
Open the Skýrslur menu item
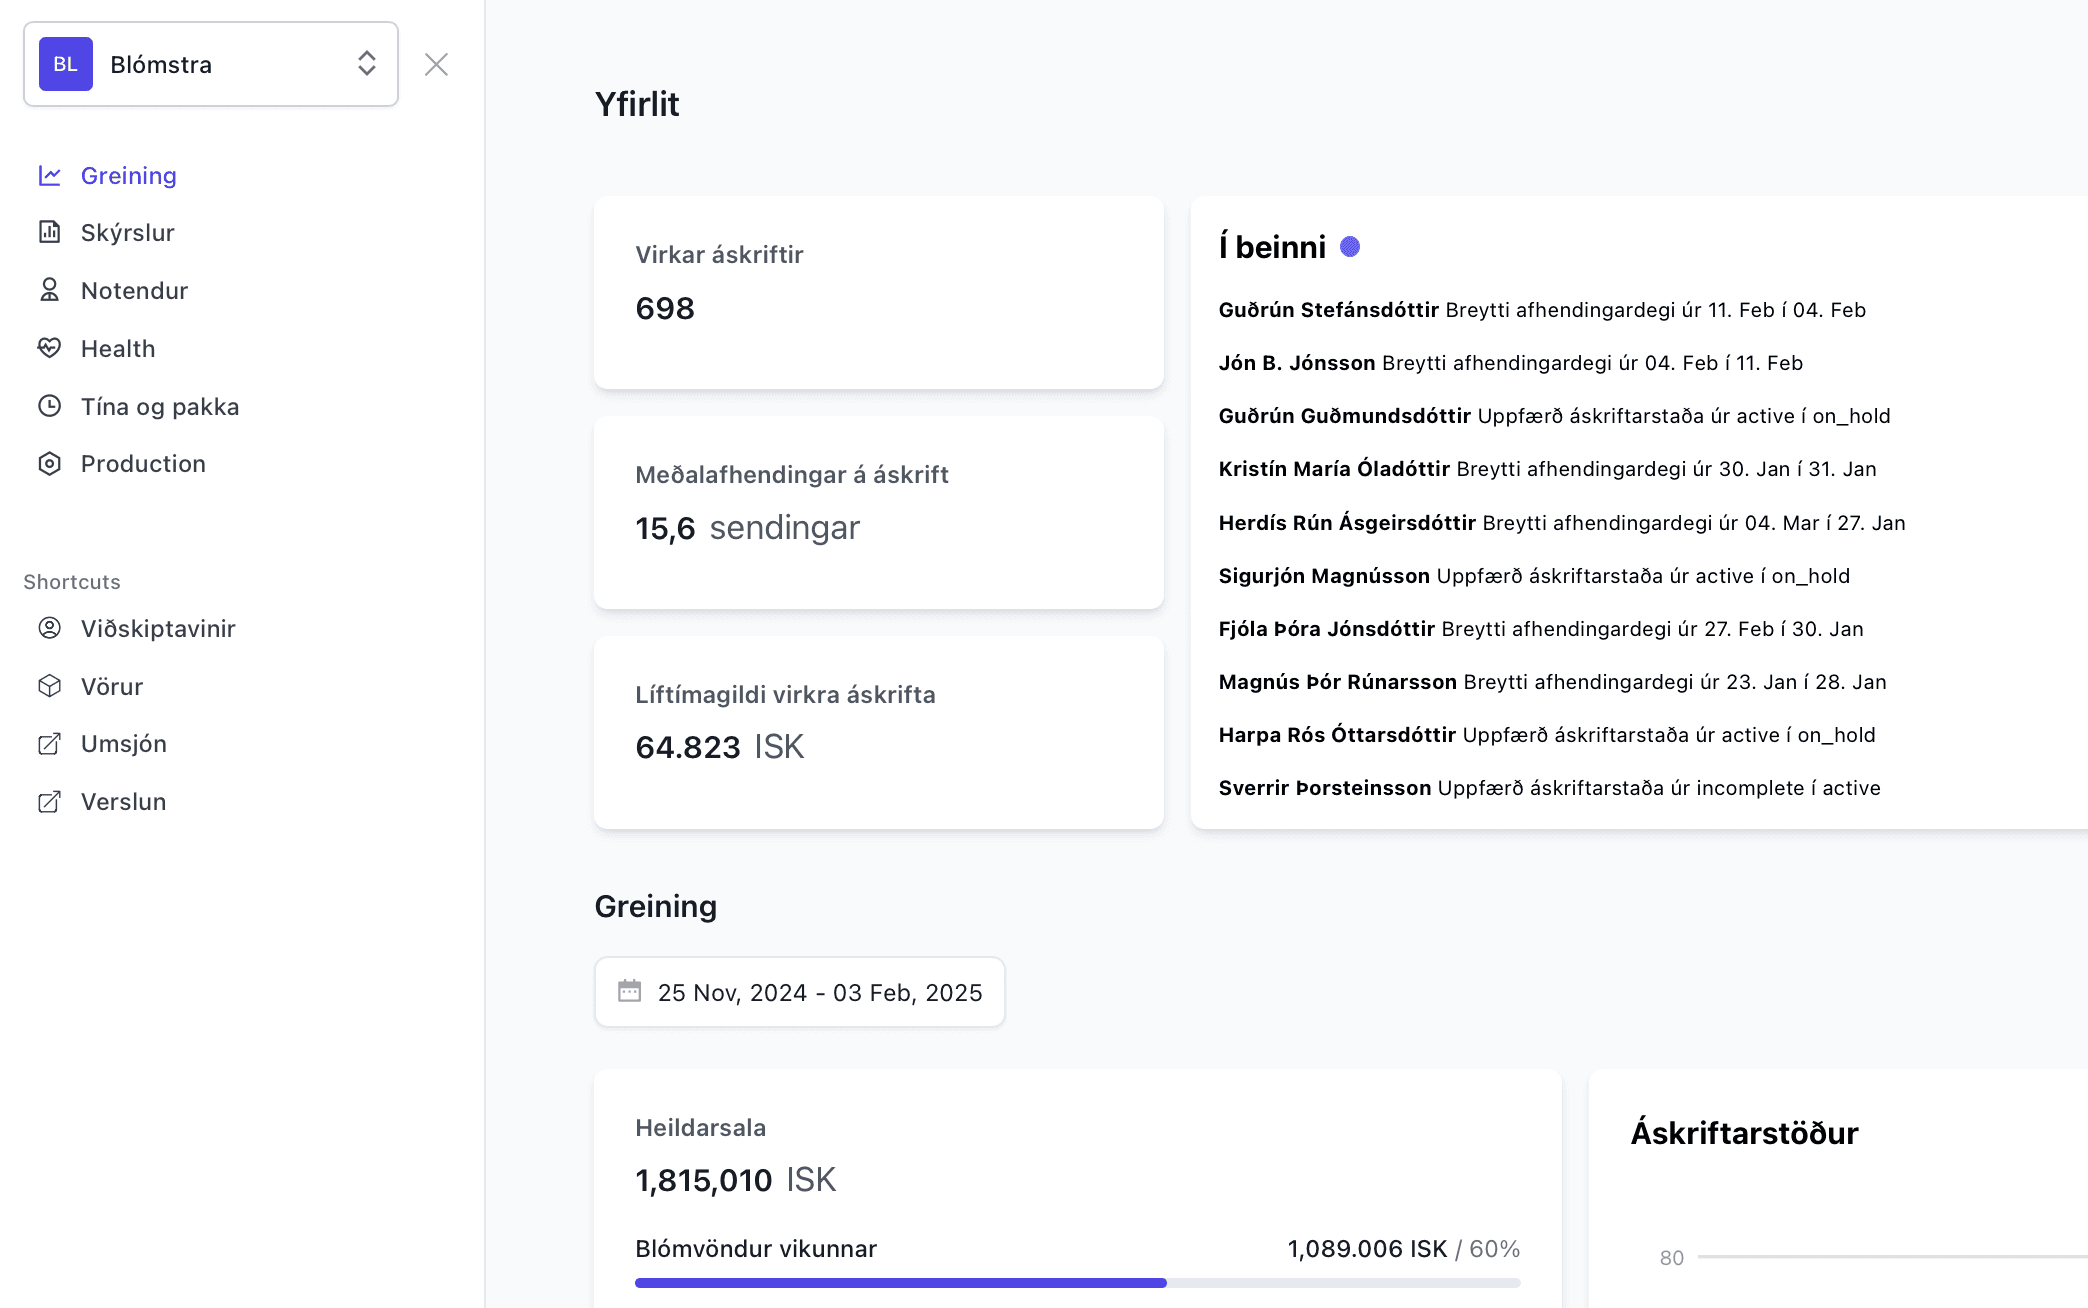128,232
